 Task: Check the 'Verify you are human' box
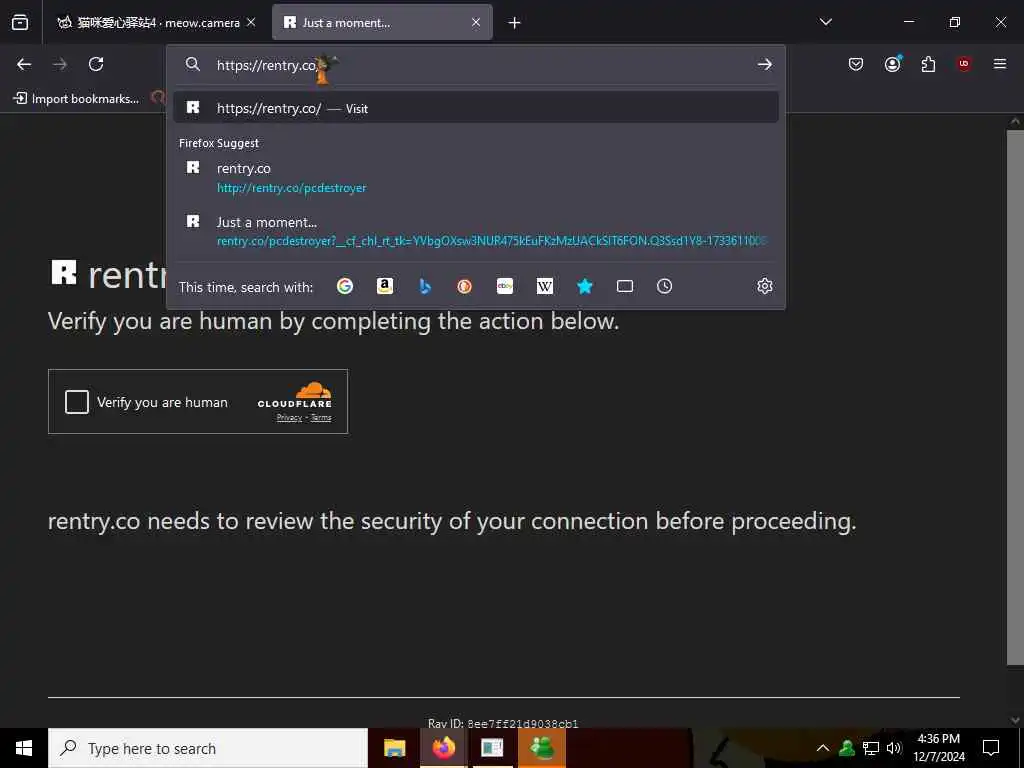[76, 402]
